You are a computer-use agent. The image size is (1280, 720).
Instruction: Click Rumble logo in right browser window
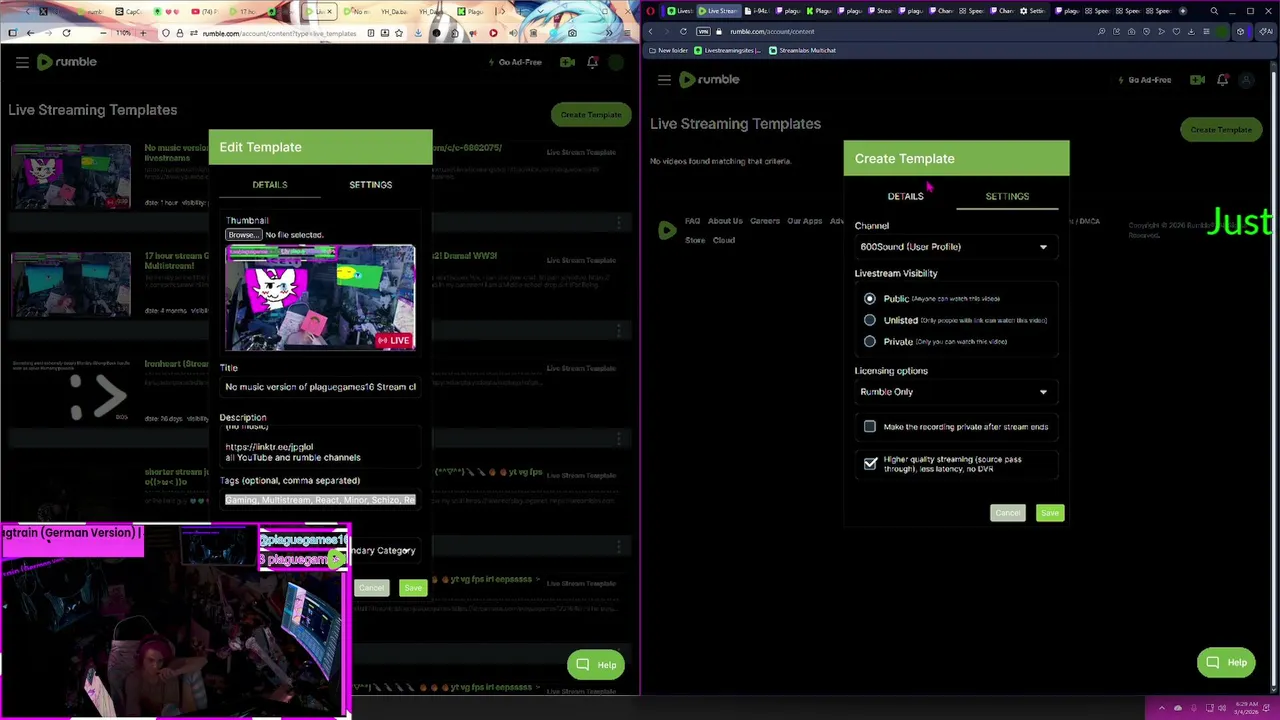tap(709, 79)
